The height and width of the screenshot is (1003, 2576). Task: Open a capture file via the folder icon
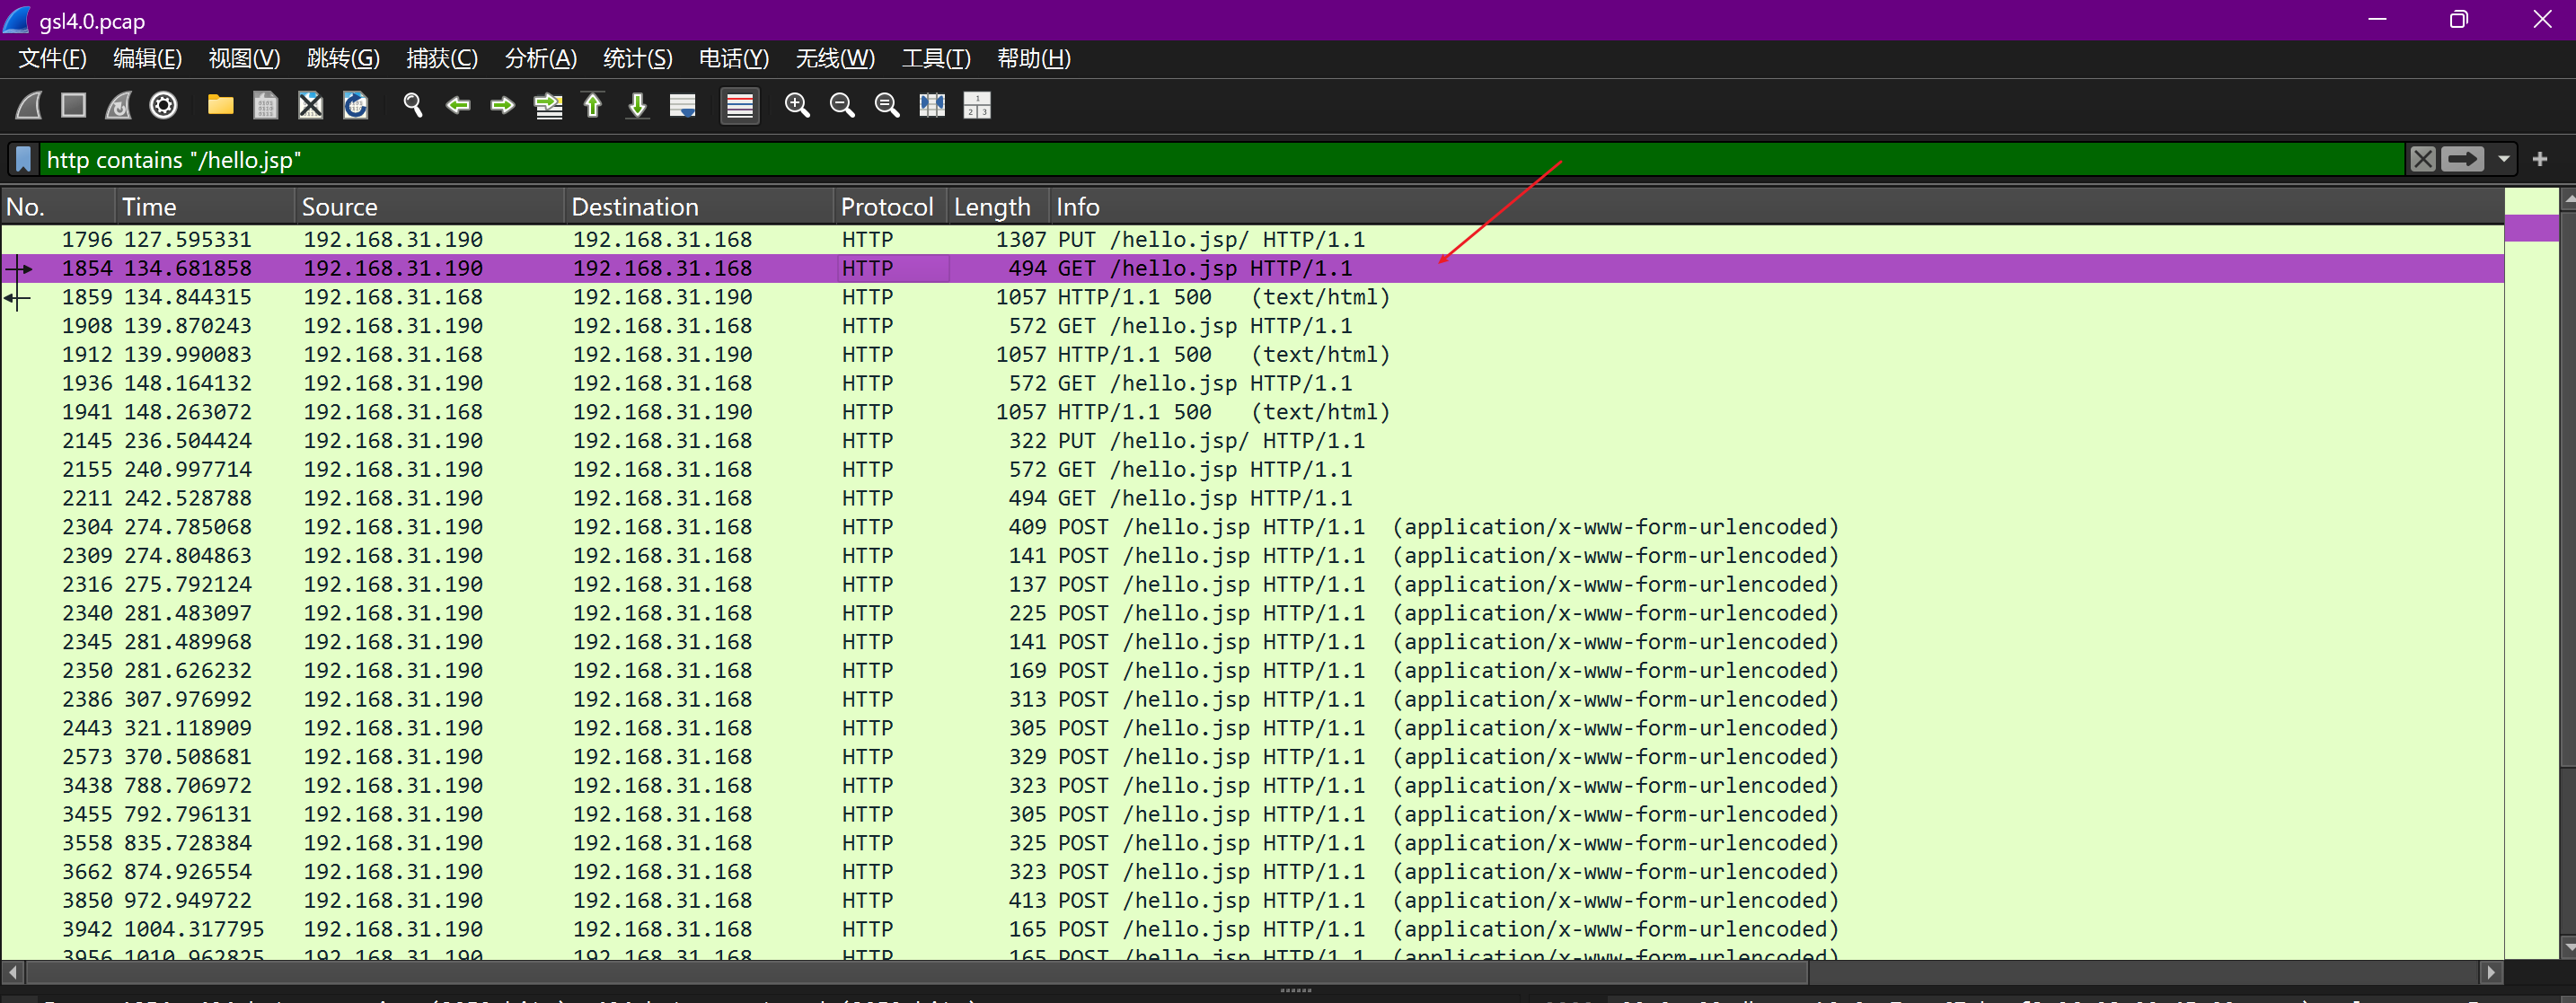click(x=220, y=105)
